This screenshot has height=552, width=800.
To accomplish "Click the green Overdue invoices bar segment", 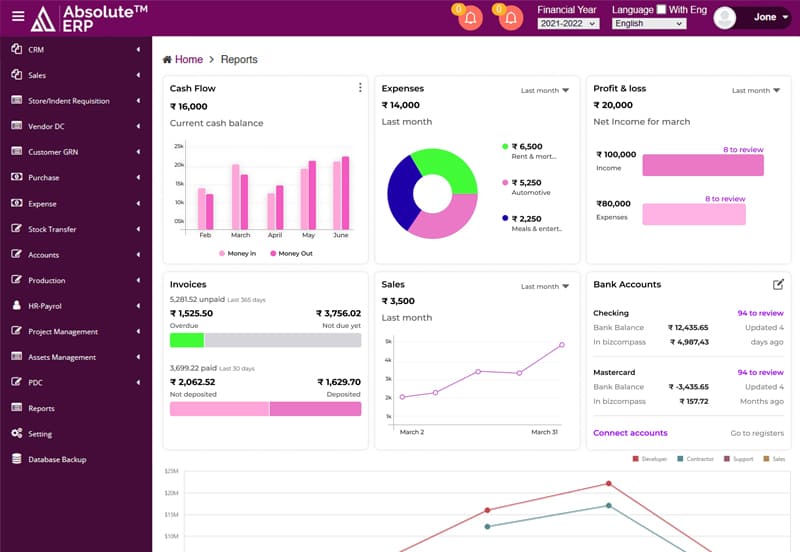I will [x=187, y=340].
